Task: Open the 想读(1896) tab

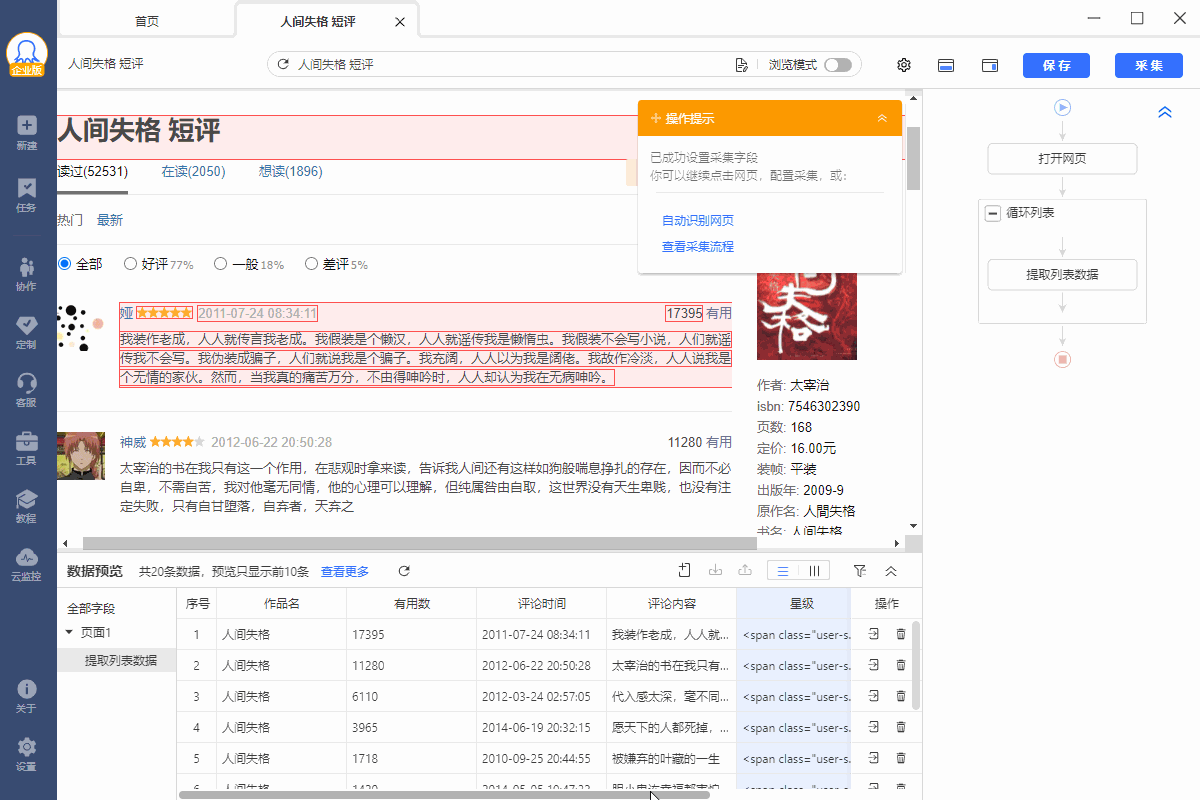Action: point(290,171)
